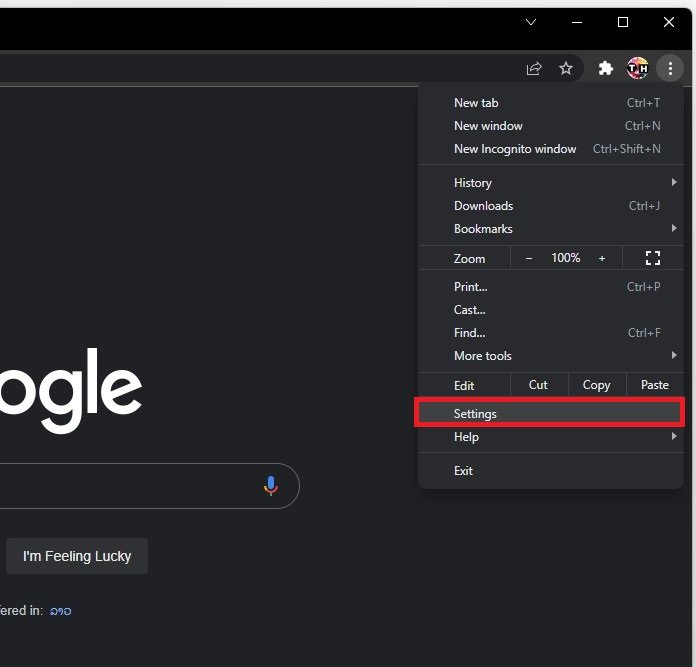Click the share this page icon

point(534,68)
